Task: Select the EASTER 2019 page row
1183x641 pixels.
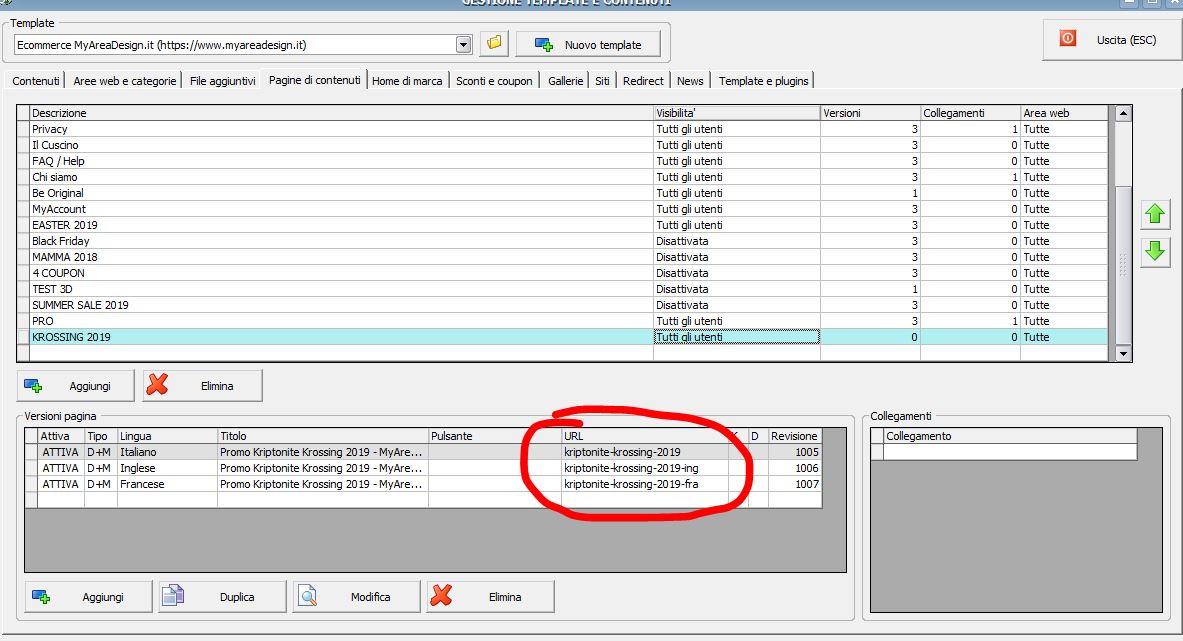Action: click(562, 225)
